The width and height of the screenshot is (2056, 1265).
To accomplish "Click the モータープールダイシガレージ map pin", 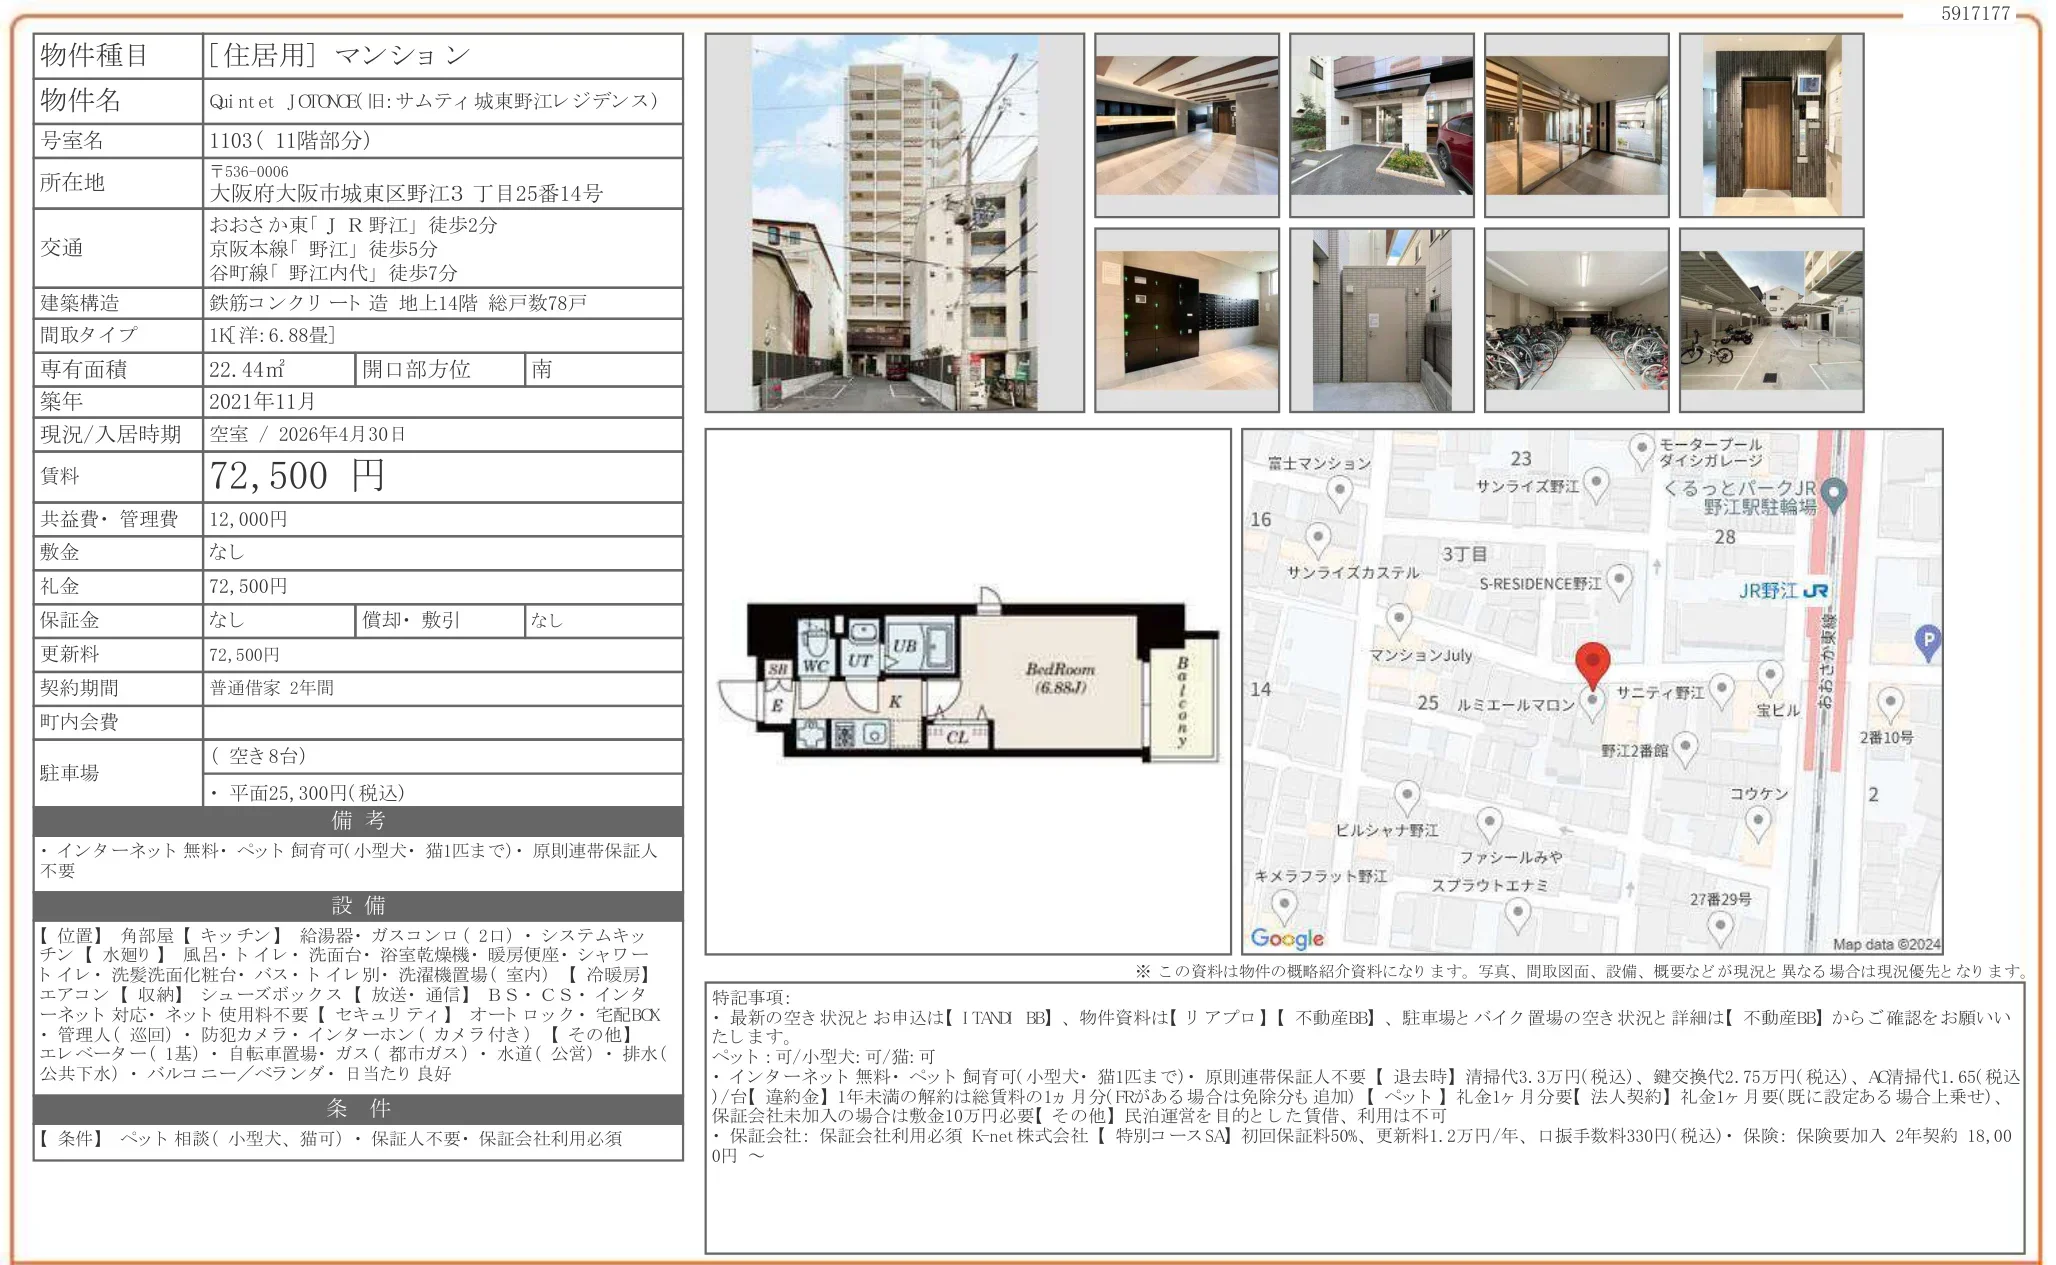I will pos(1641,449).
